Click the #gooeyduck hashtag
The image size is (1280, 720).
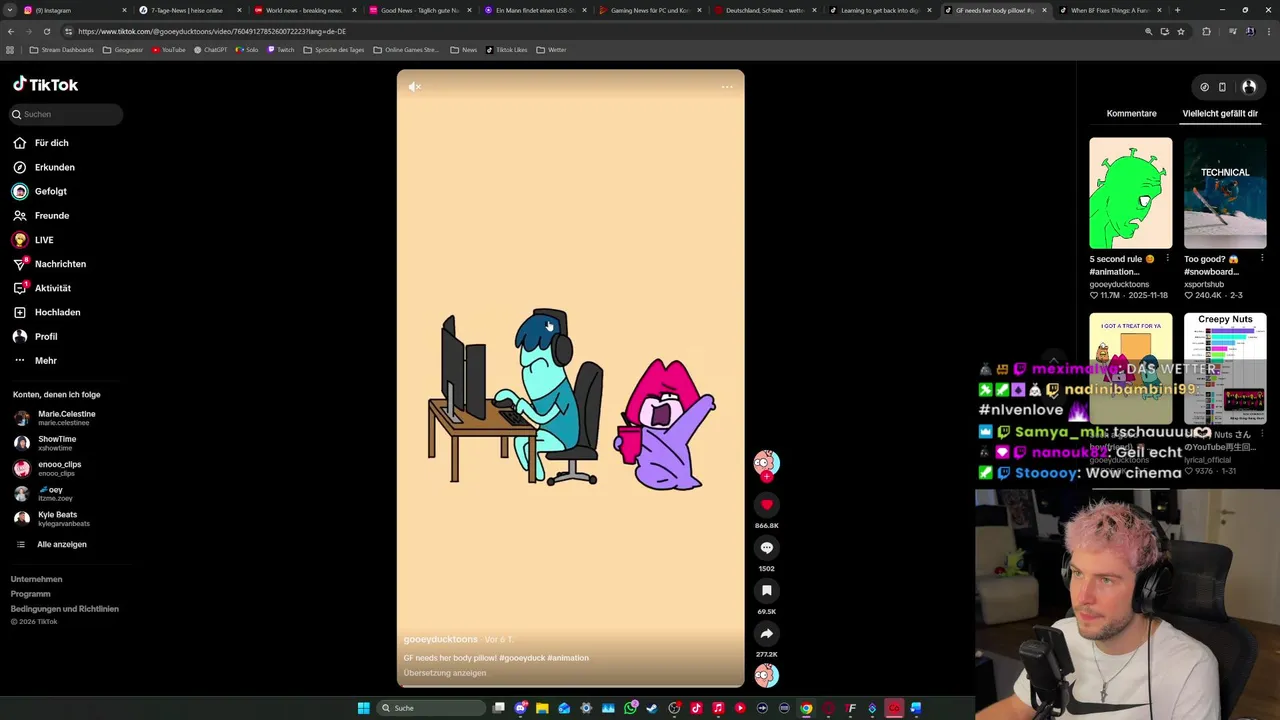coord(521,658)
